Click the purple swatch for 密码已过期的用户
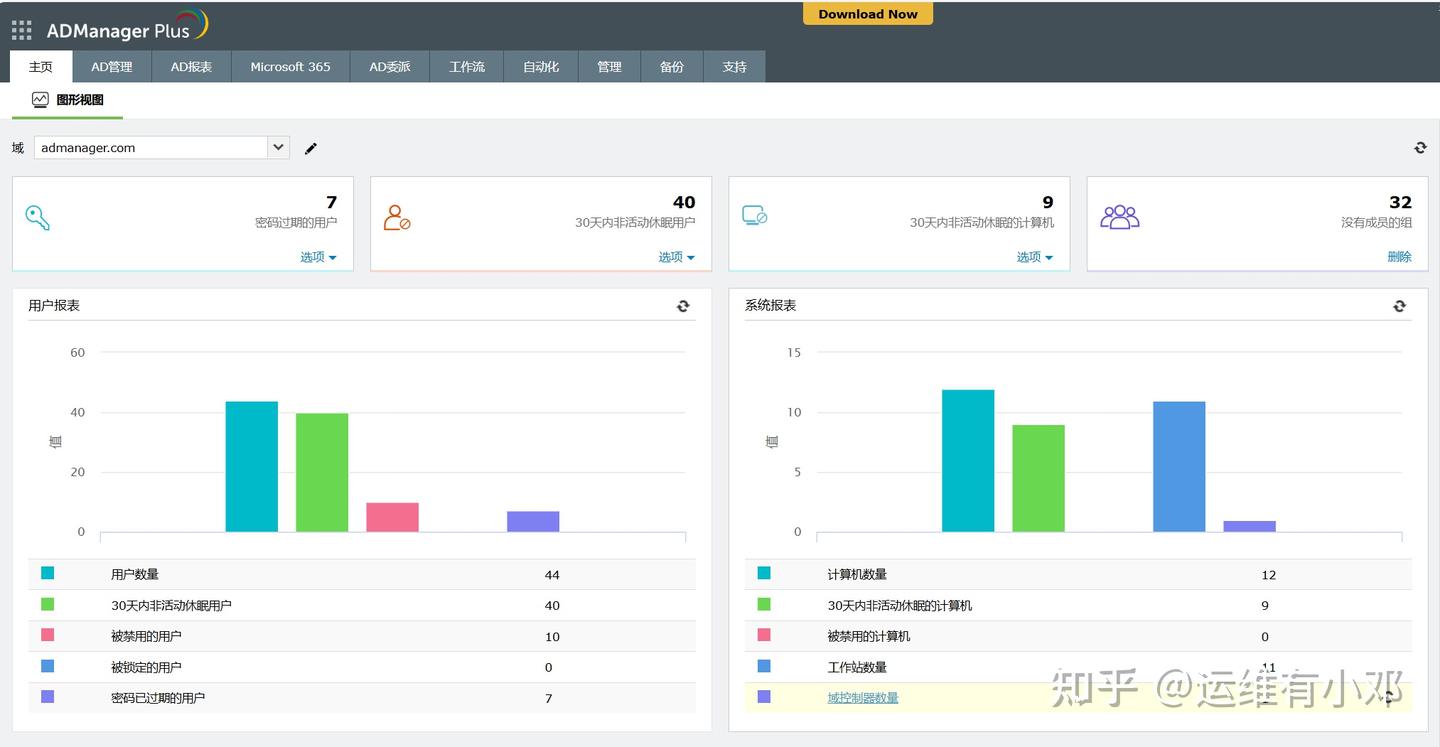The width and height of the screenshot is (1440, 747). [47, 697]
